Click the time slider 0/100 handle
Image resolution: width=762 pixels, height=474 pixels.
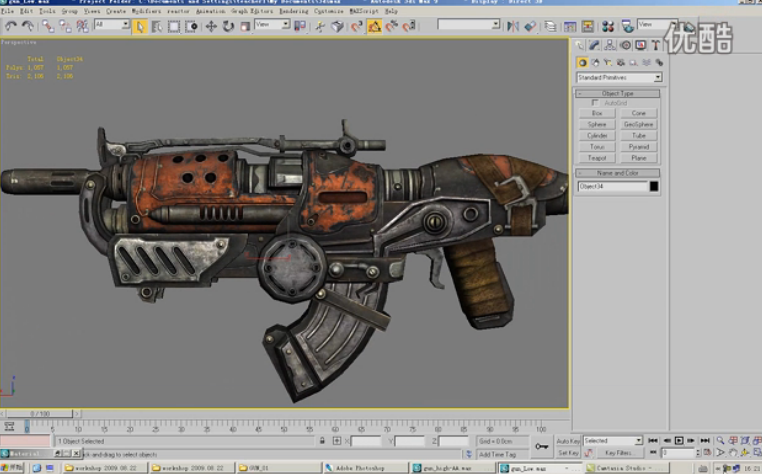click(40, 414)
